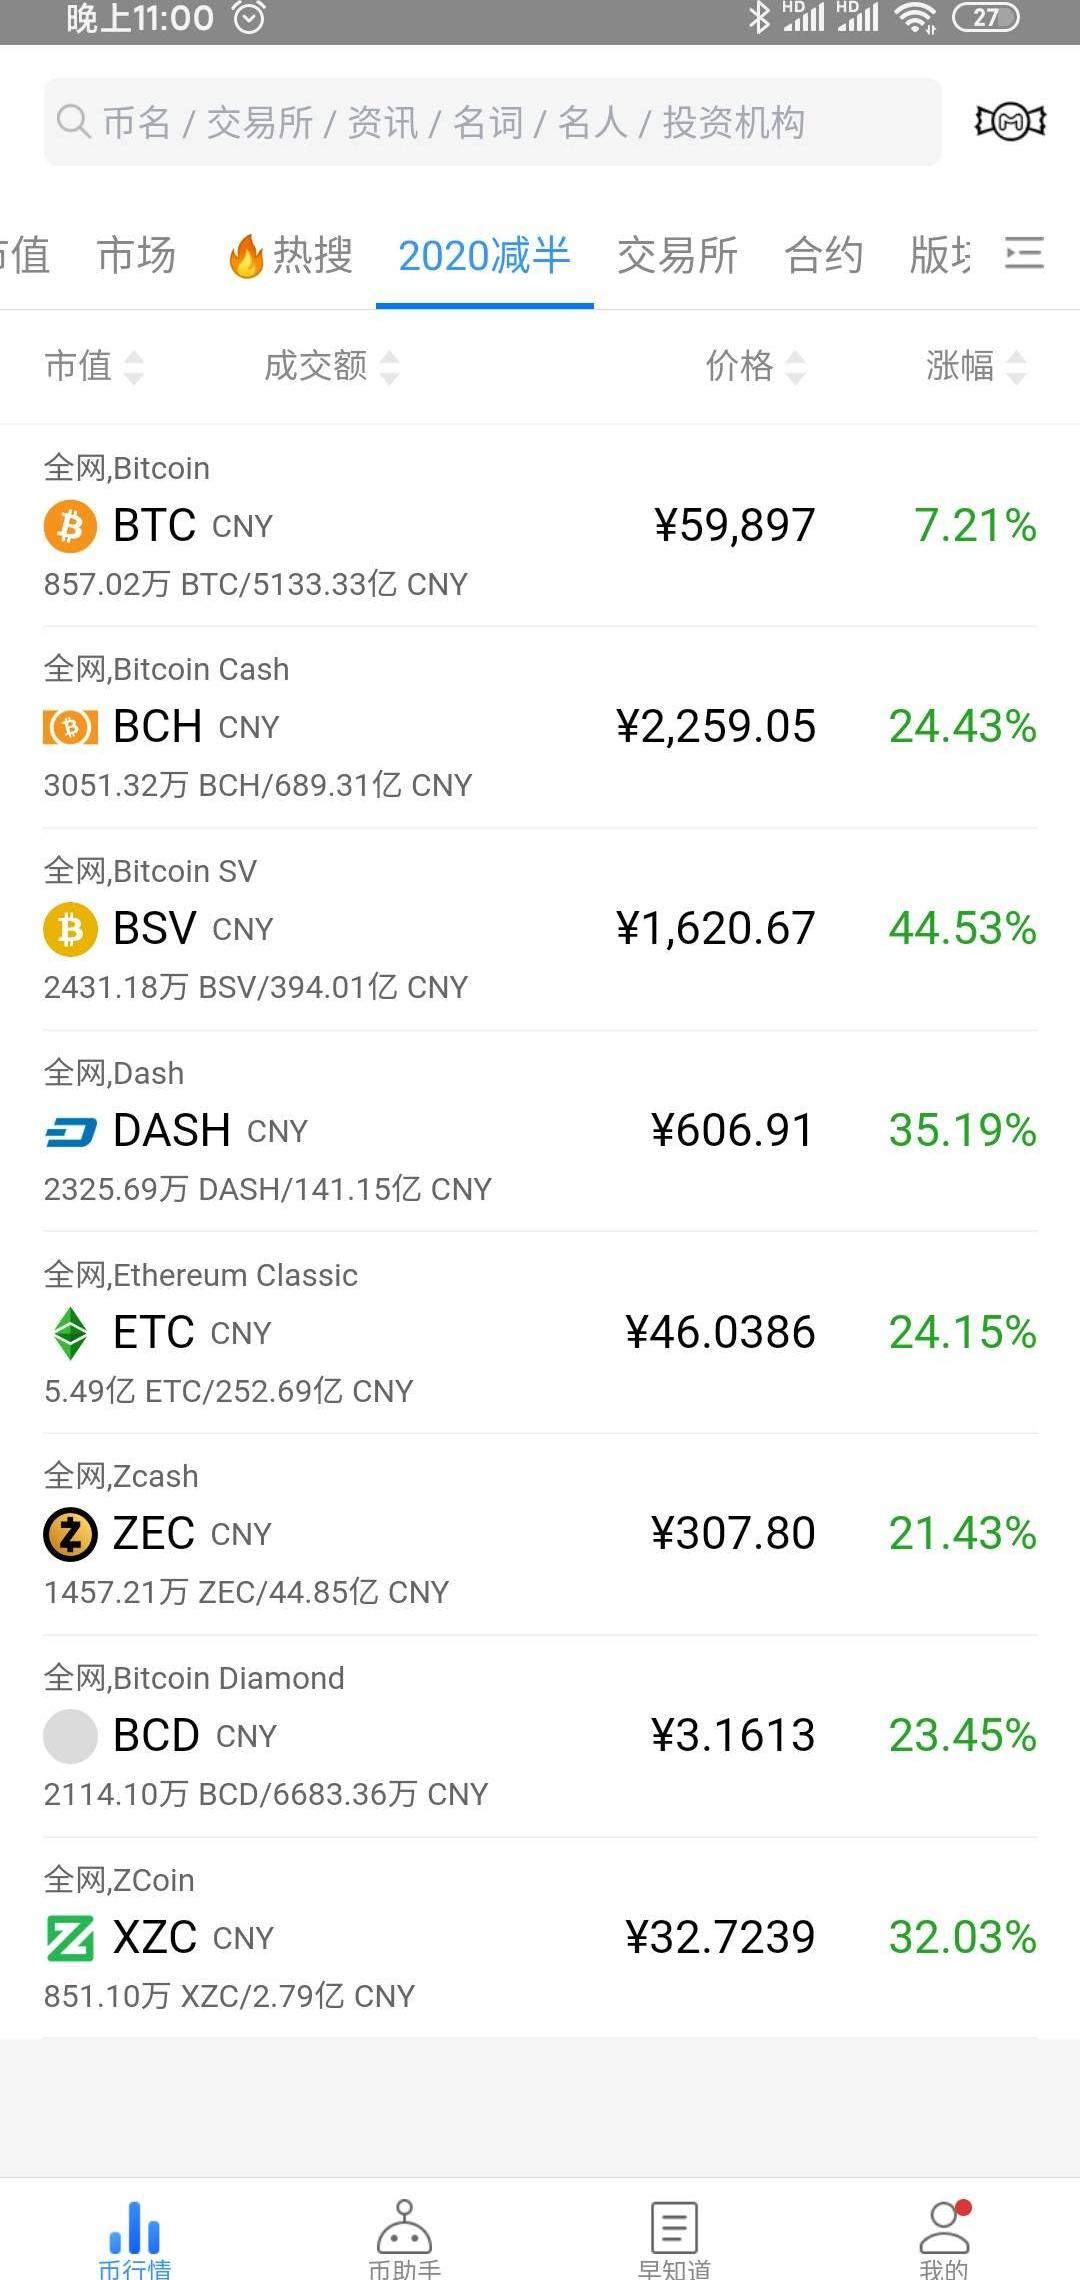Tap the Bitcoin coin logo
Screen dimensions: 1080x2280
(x=70, y=526)
